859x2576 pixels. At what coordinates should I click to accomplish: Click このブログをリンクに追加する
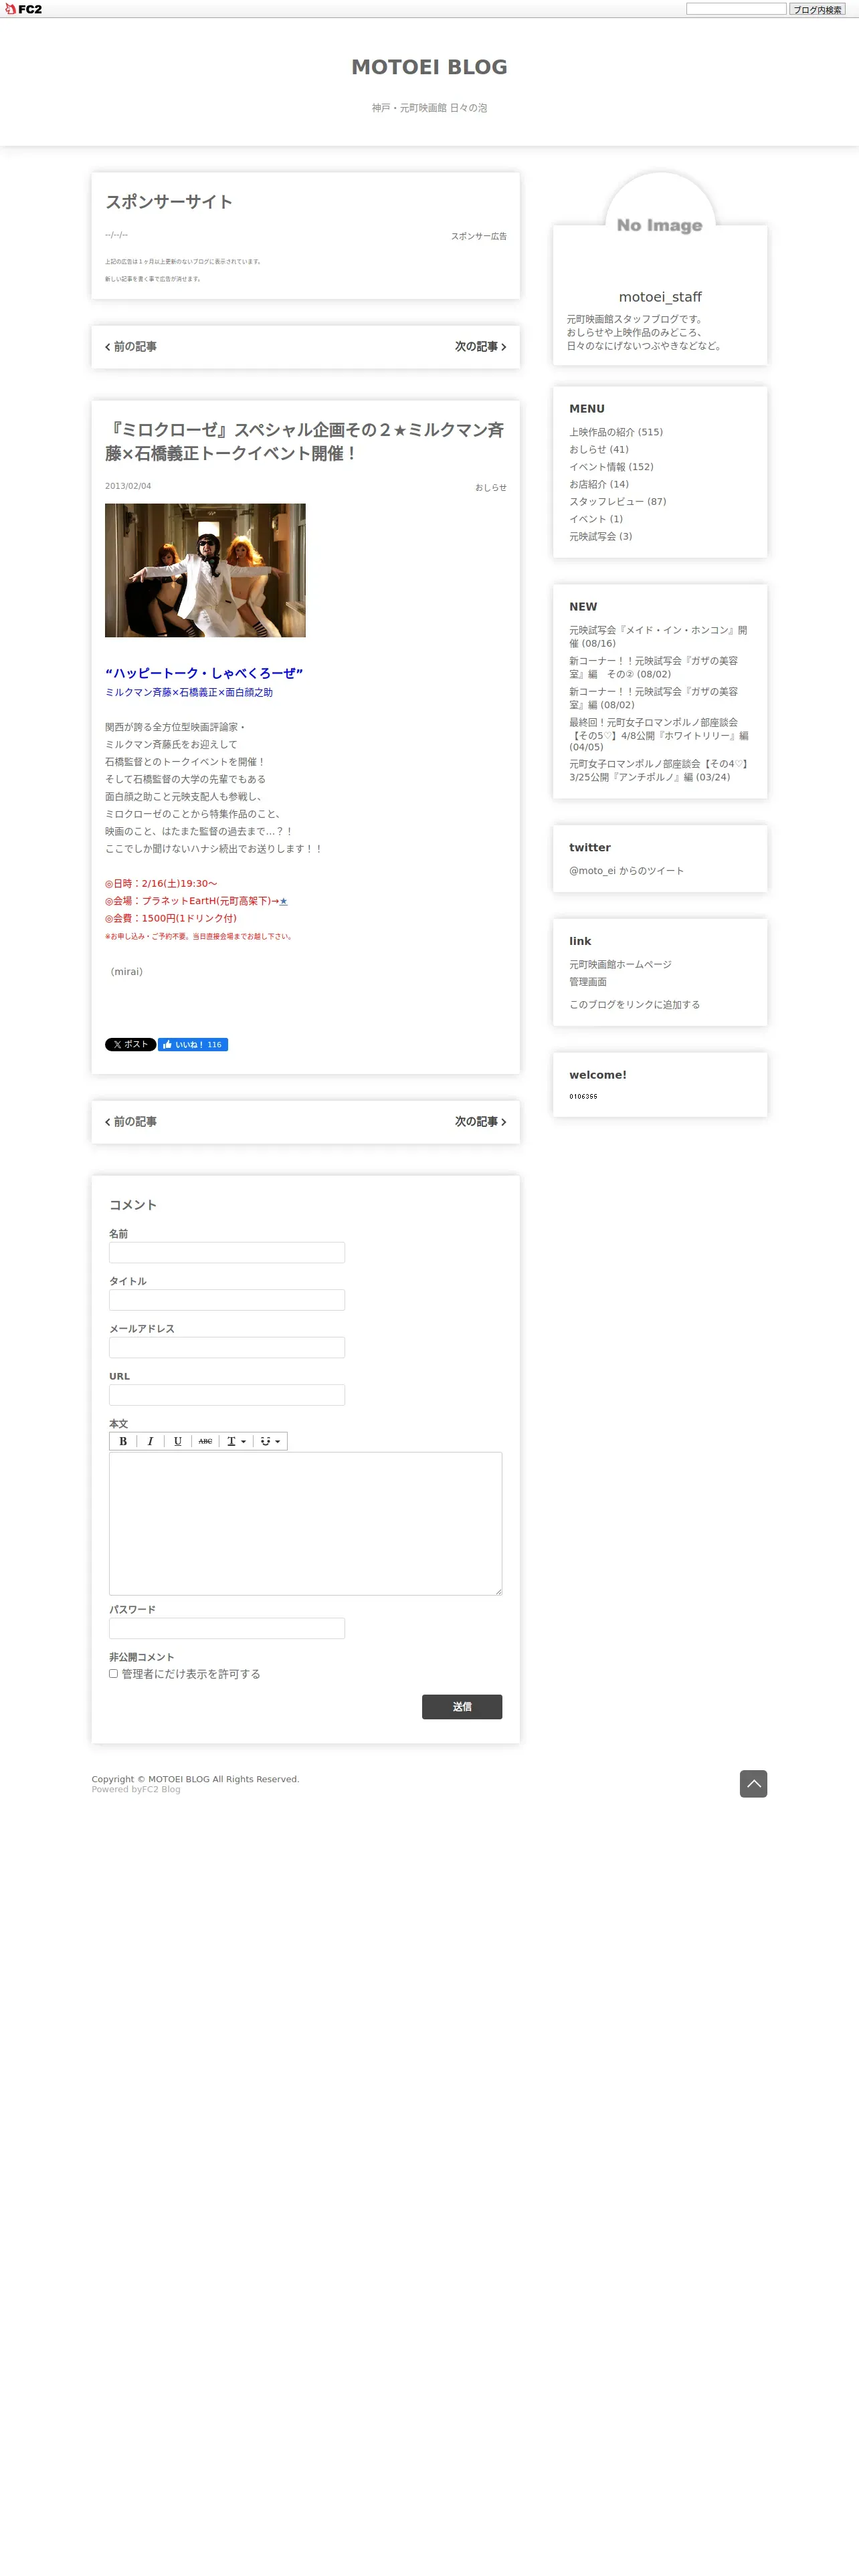pyautogui.click(x=635, y=1005)
